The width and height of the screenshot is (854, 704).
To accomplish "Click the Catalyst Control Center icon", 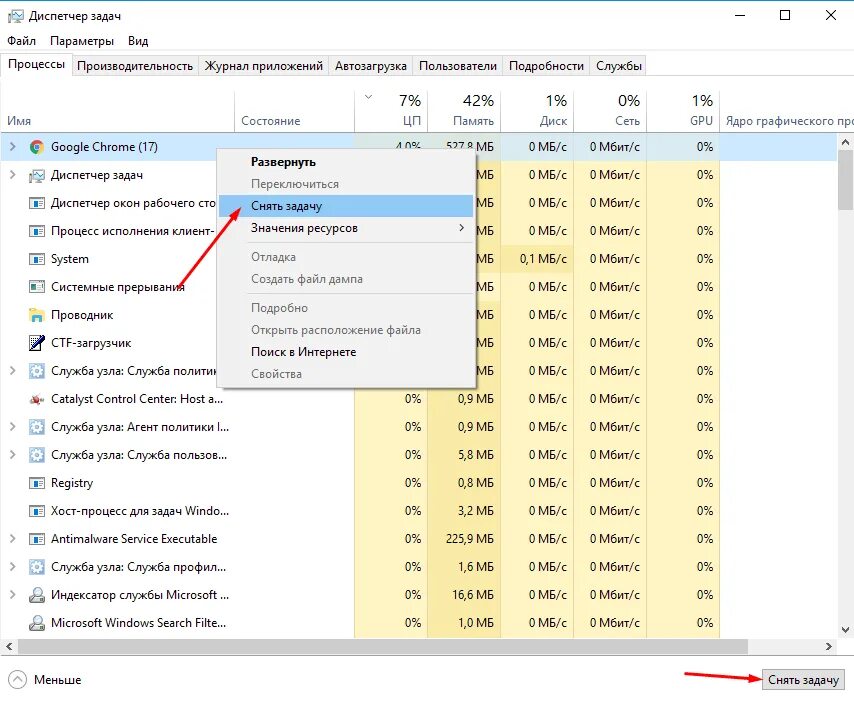I will [x=36, y=399].
